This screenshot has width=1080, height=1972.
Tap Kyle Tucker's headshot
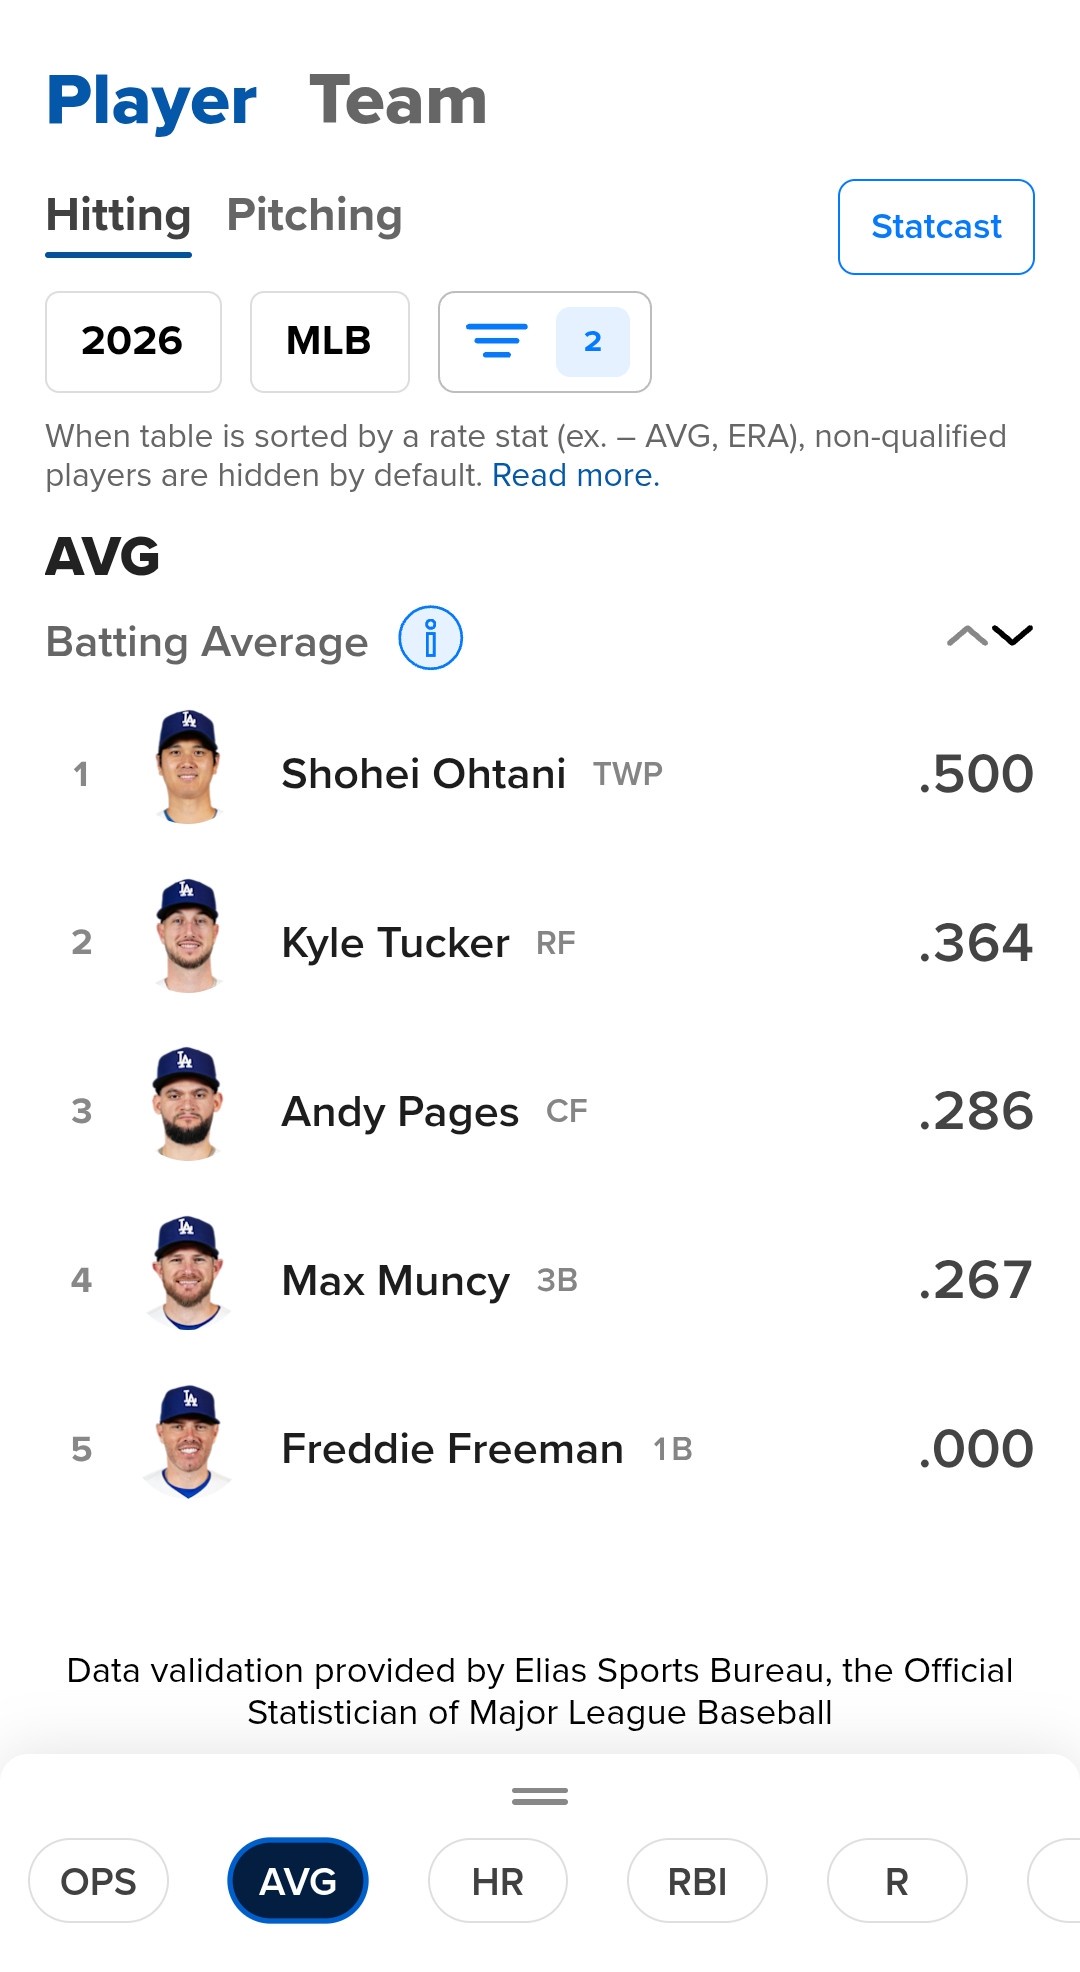(x=188, y=936)
